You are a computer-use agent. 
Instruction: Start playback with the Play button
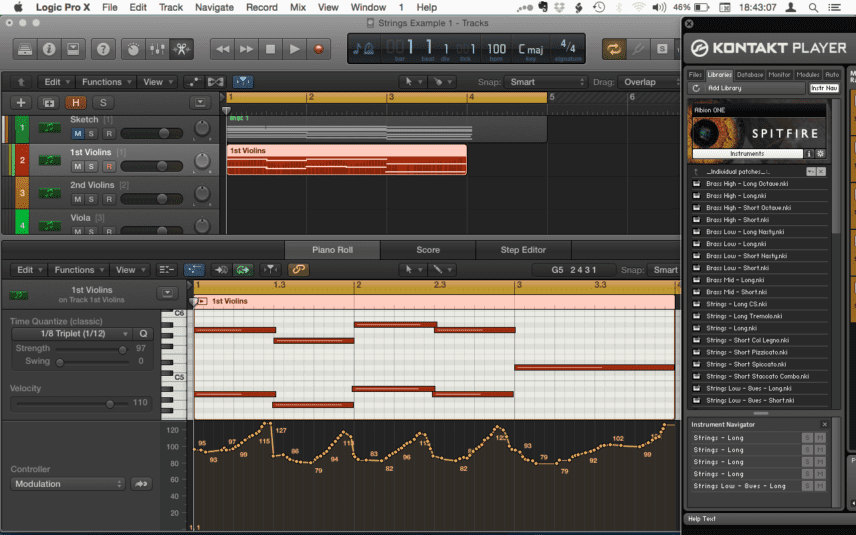coord(294,49)
